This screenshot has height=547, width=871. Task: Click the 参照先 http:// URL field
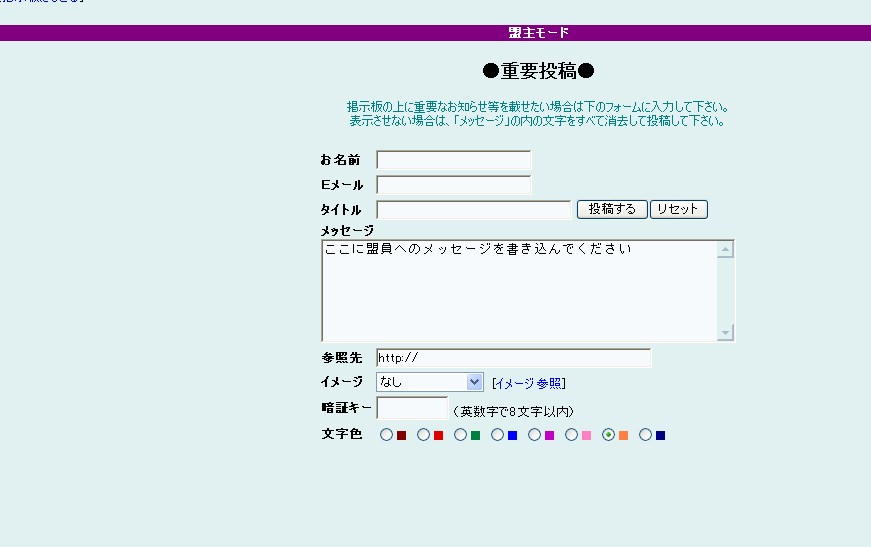513,358
